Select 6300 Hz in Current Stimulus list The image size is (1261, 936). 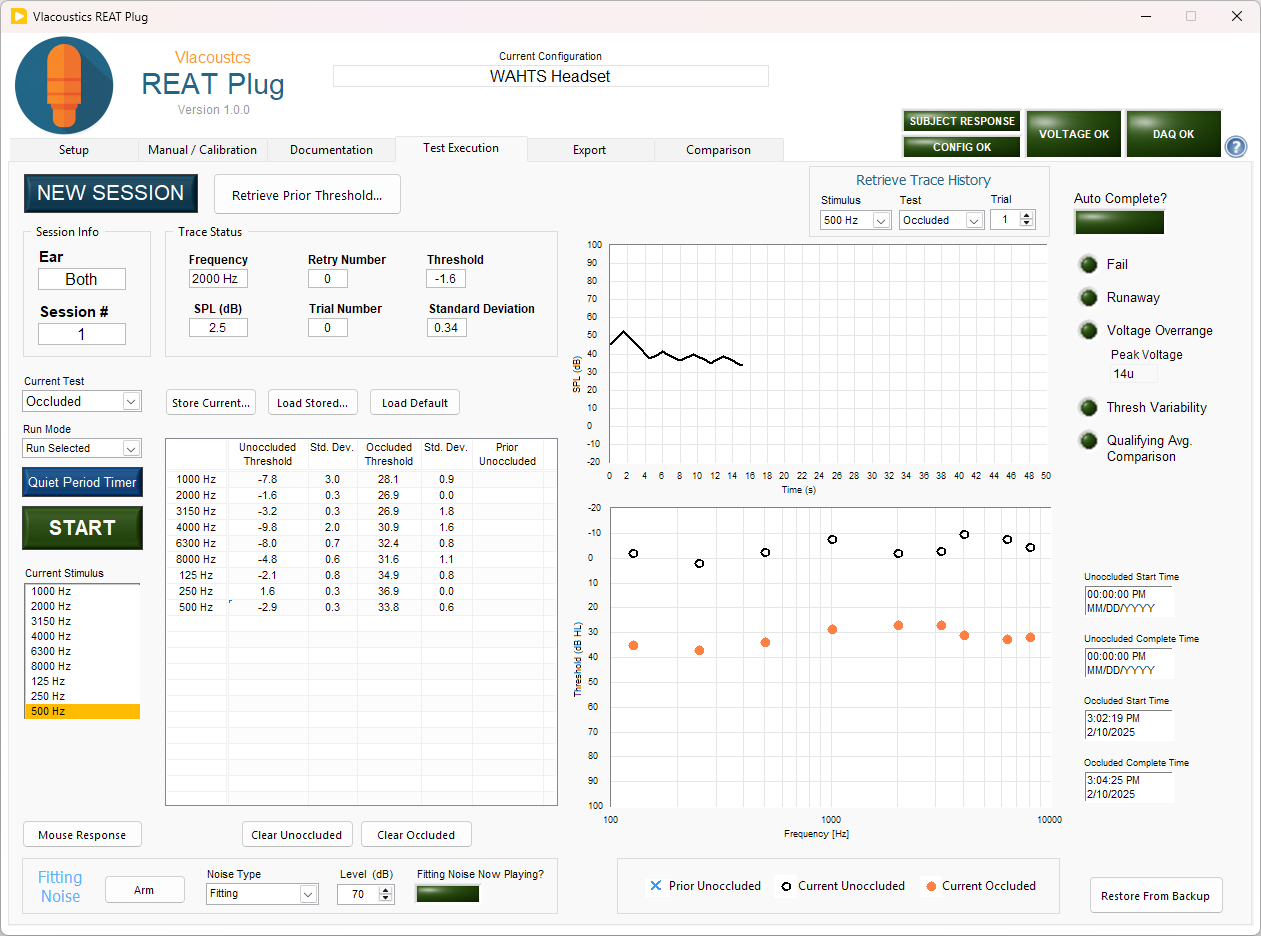[x=82, y=651]
